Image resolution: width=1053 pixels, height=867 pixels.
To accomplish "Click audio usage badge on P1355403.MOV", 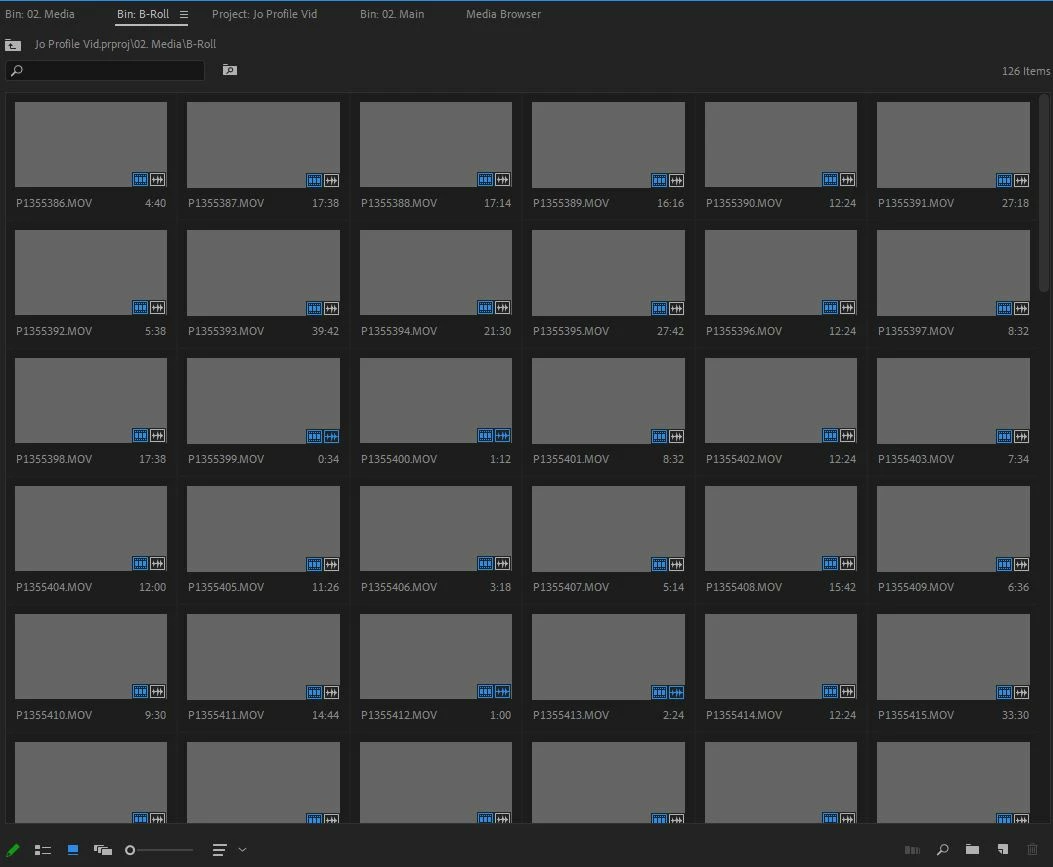I will pos(1021,437).
